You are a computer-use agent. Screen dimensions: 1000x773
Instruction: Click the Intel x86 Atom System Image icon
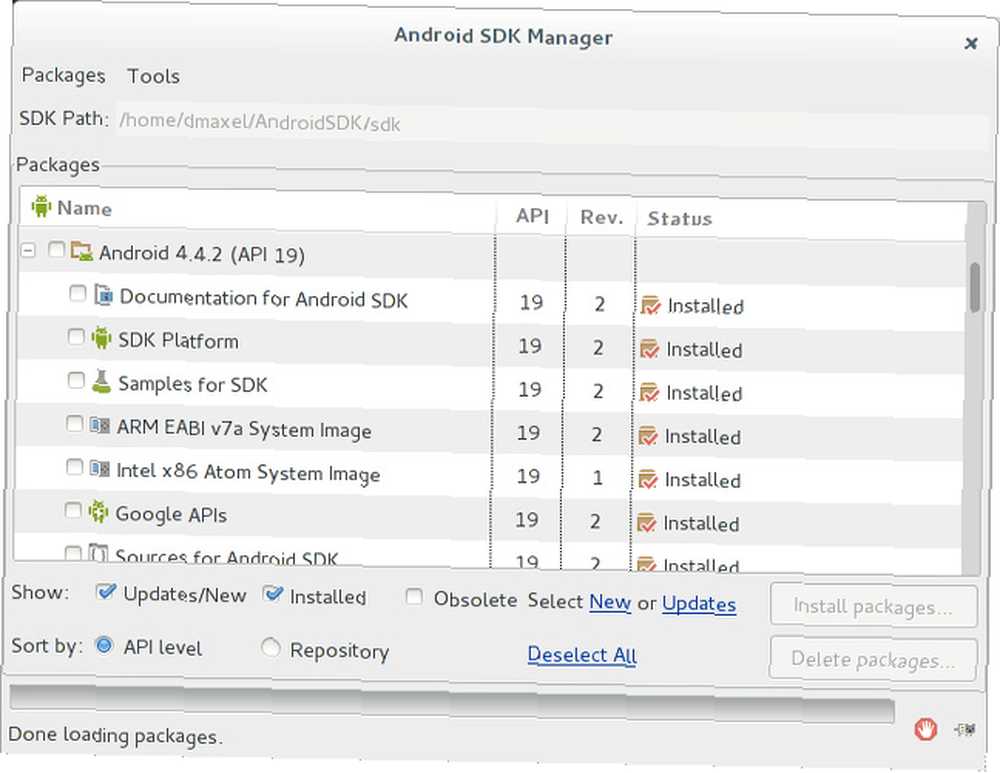[x=99, y=469]
